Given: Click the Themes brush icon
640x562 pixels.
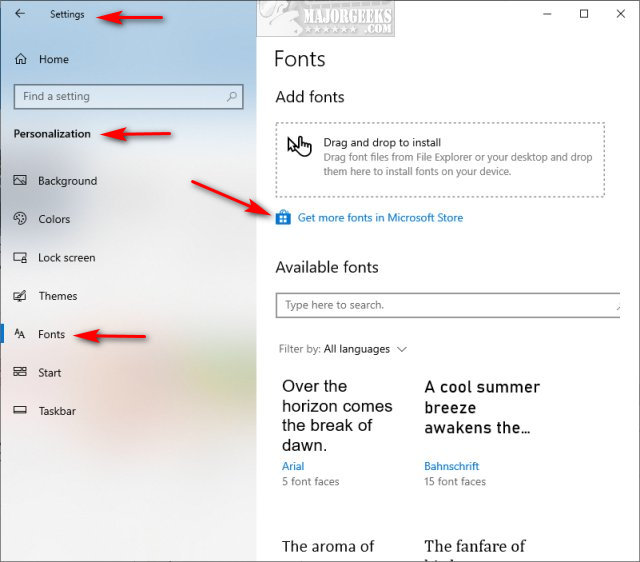Looking at the screenshot, I should pos(20,296).
